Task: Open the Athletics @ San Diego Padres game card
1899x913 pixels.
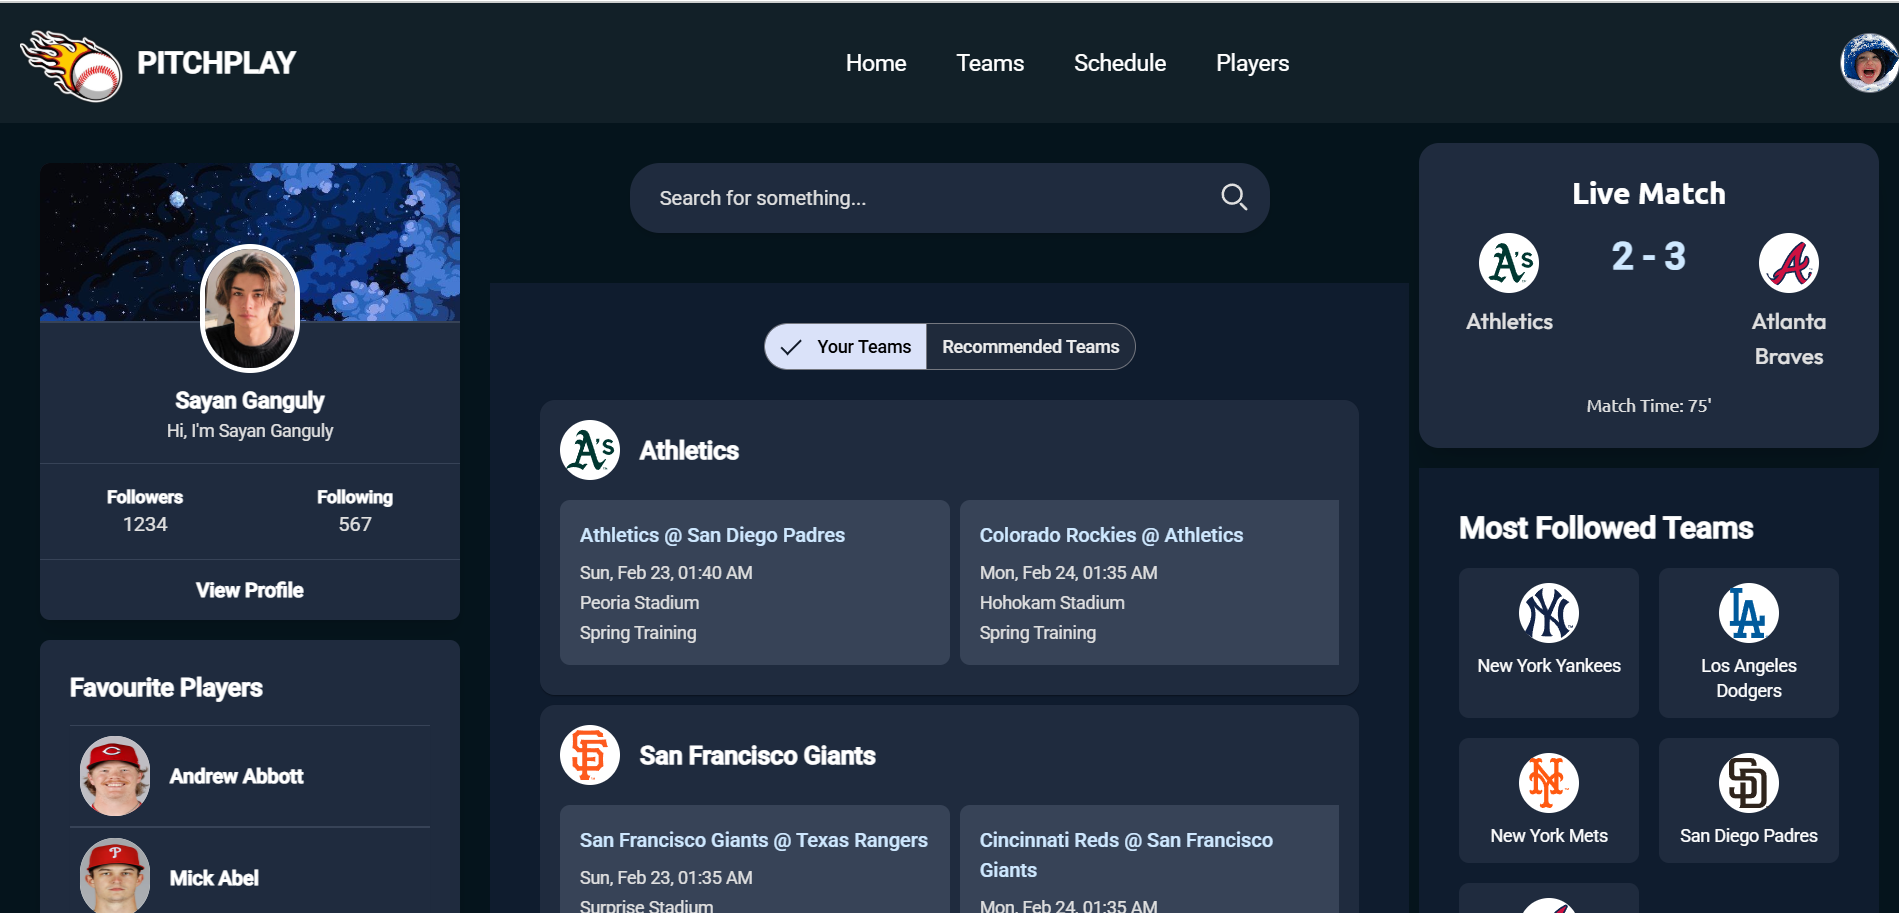Action: pyautogui.click(x=755, y=582)
